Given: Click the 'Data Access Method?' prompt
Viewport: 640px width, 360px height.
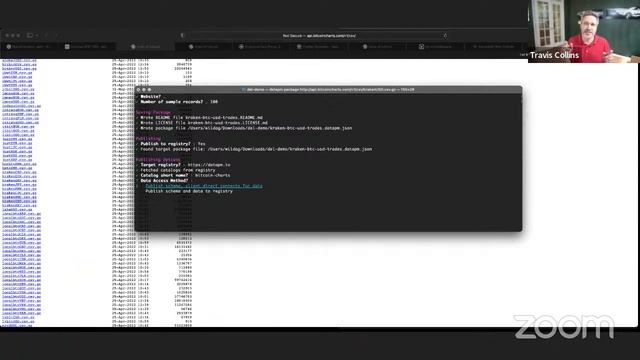Looking at the screenshot, I should pos(164,180).
